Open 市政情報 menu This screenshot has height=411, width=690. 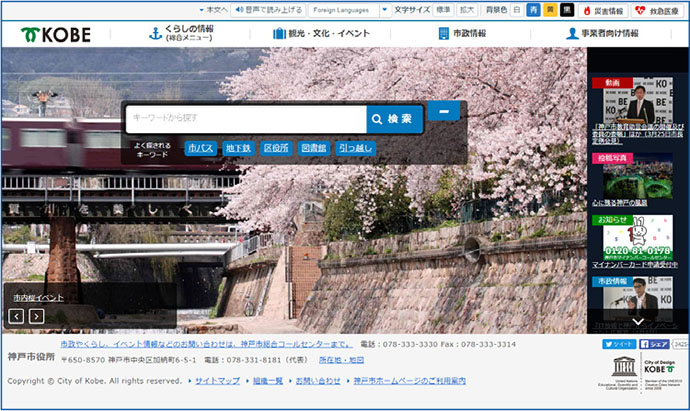[x=462, y=33]
